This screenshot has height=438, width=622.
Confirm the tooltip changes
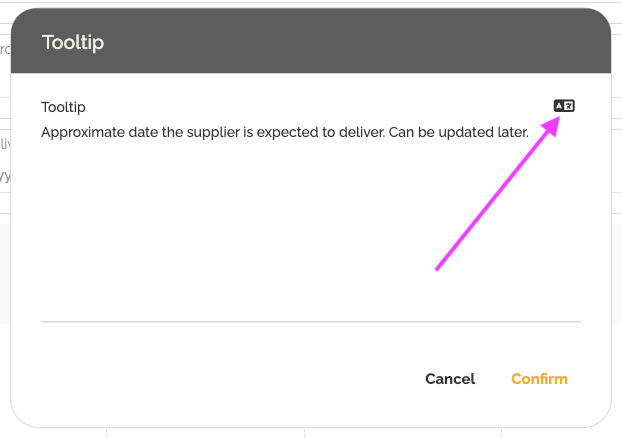coord(539,379)
